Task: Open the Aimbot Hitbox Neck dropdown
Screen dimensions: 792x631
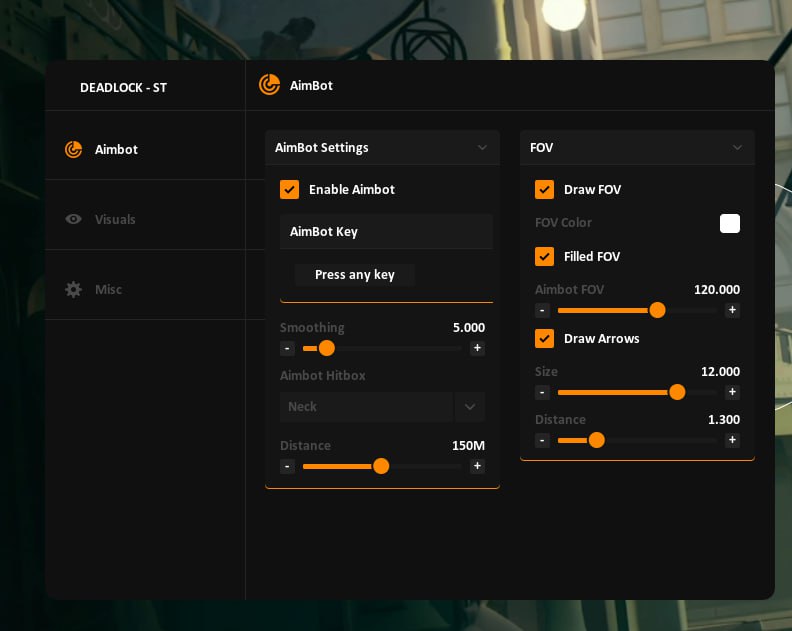Action: point(469,407)
